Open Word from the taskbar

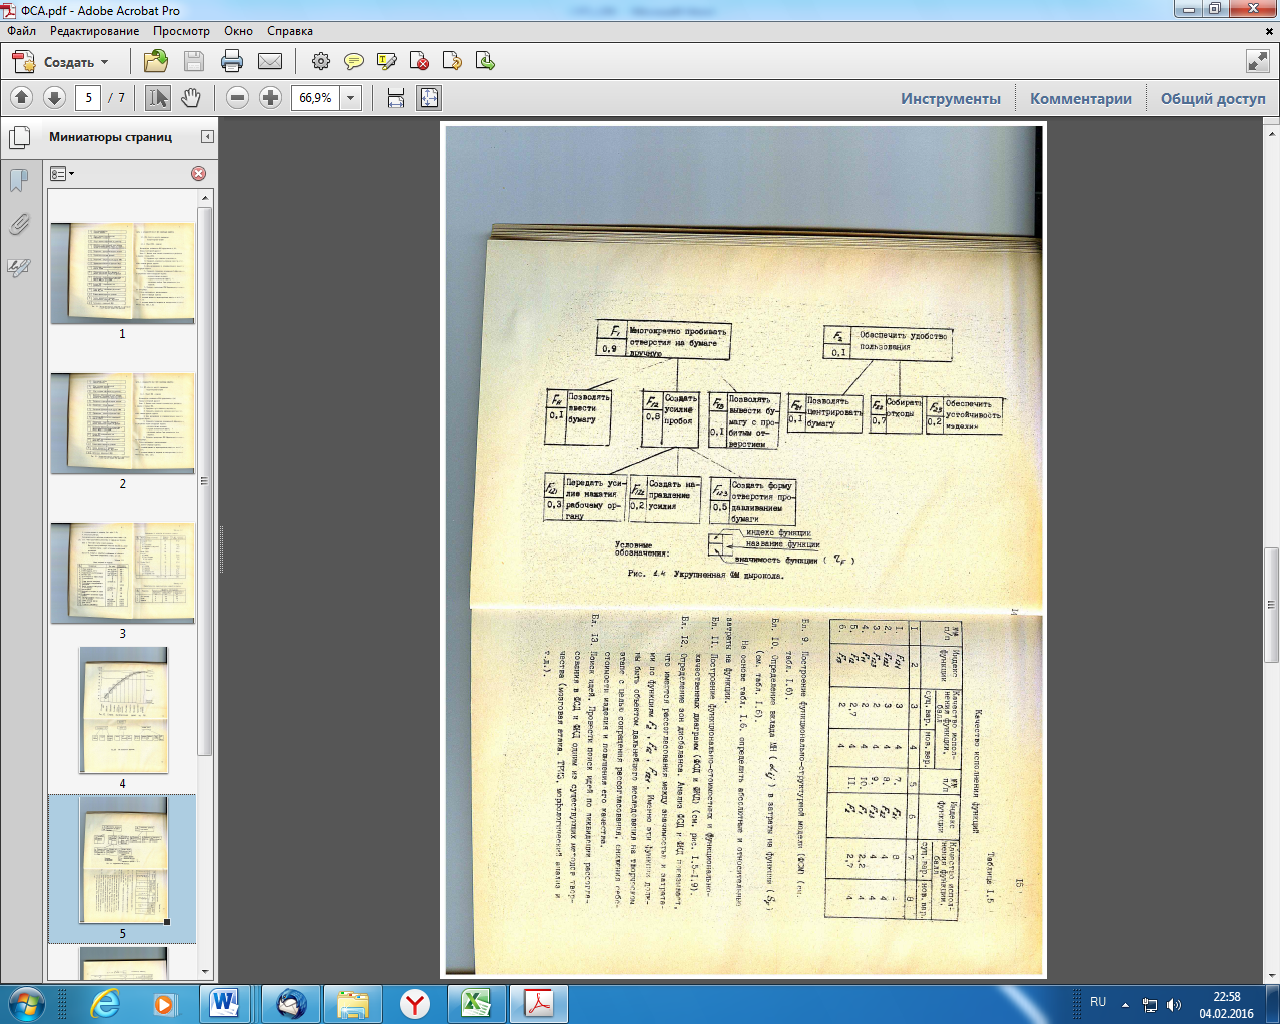click(x=225, y=1004)
